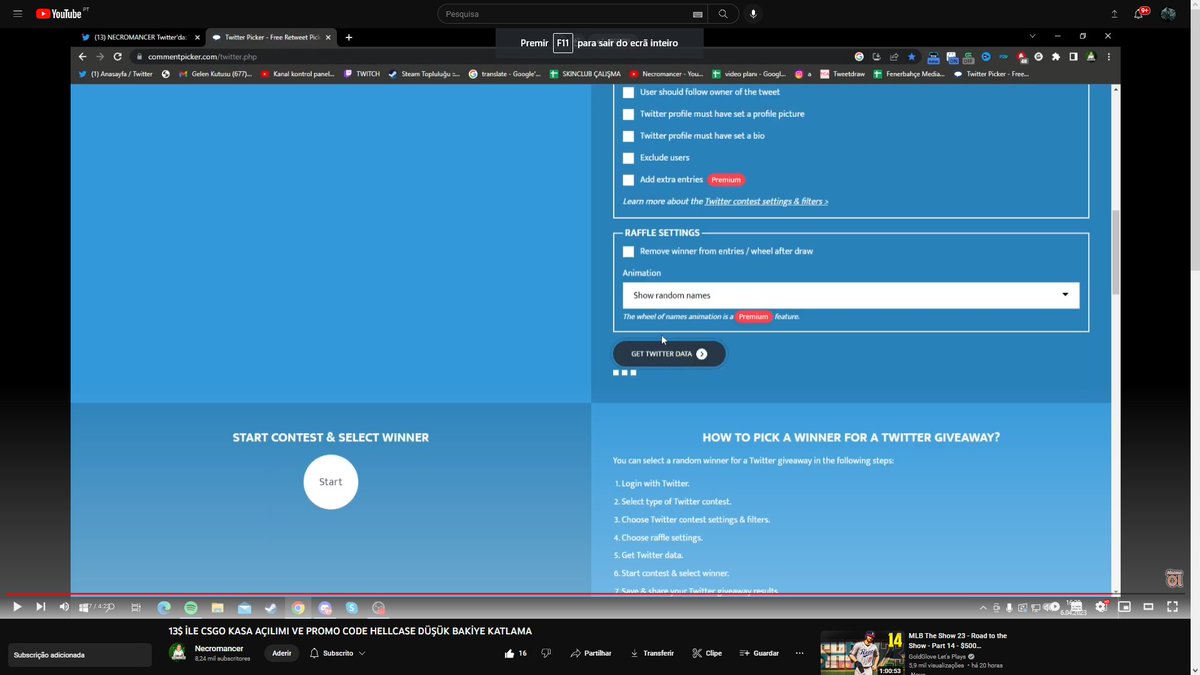Open 'Twitter contest settings & filters' link
1200x675 pixels.
click(766, 201)
